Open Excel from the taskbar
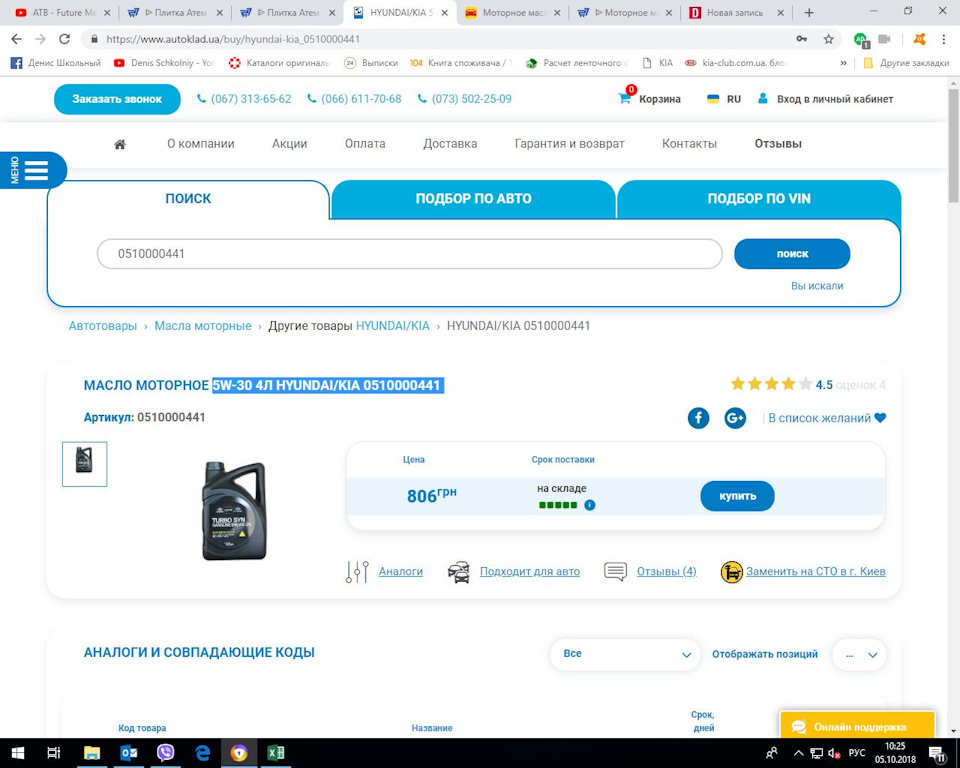This screenshot has width=960, height=768. click(x=276, y=753)
